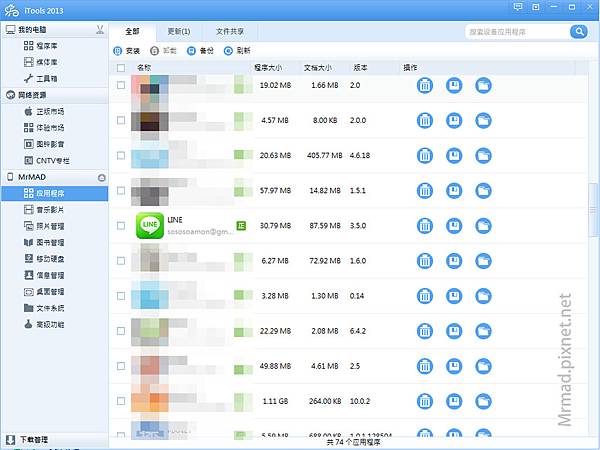Screen dimensions: 600x450
Task: Check the 20.63 MB app checkbox
Action: (x=121, y=156)
